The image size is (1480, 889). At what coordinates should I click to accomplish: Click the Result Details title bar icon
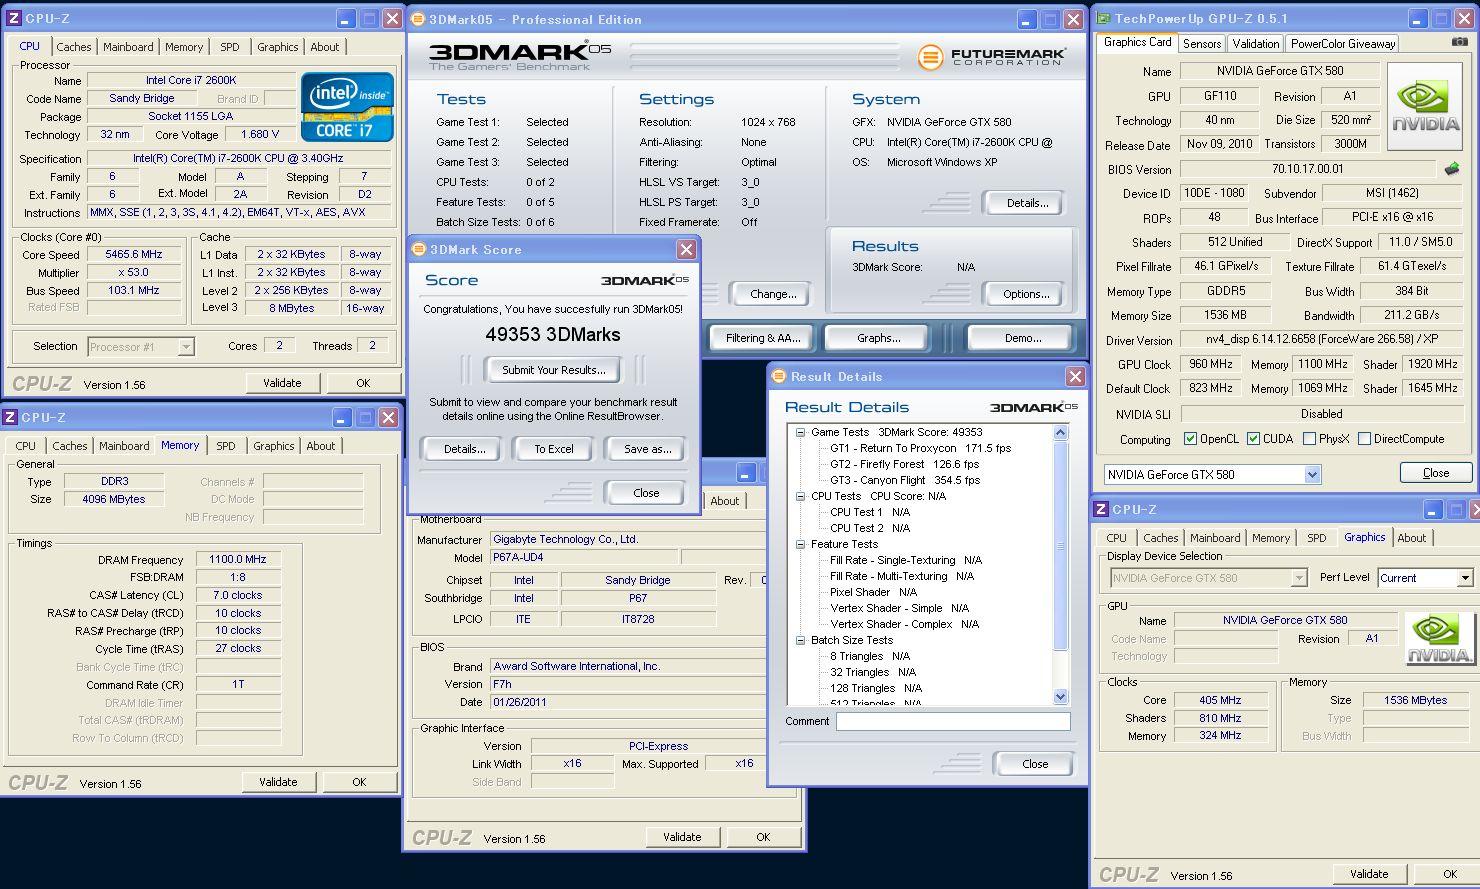click(779, 376)
